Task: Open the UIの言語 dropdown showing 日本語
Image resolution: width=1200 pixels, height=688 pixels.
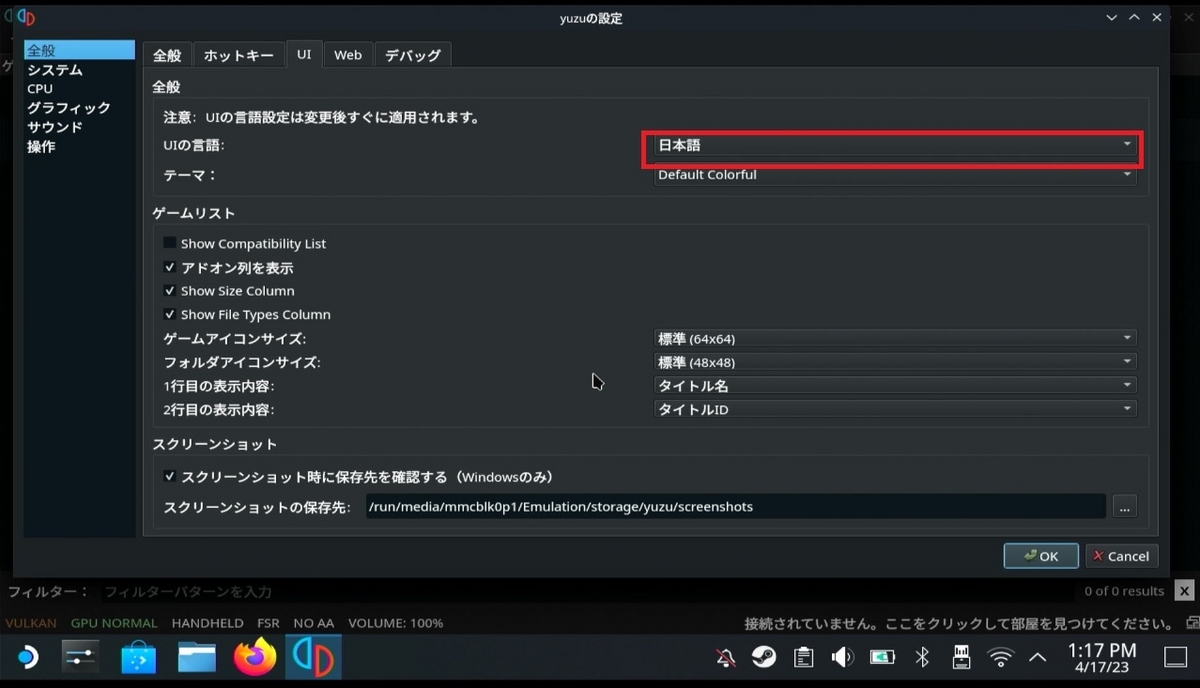Action: [x=894, y=145]
